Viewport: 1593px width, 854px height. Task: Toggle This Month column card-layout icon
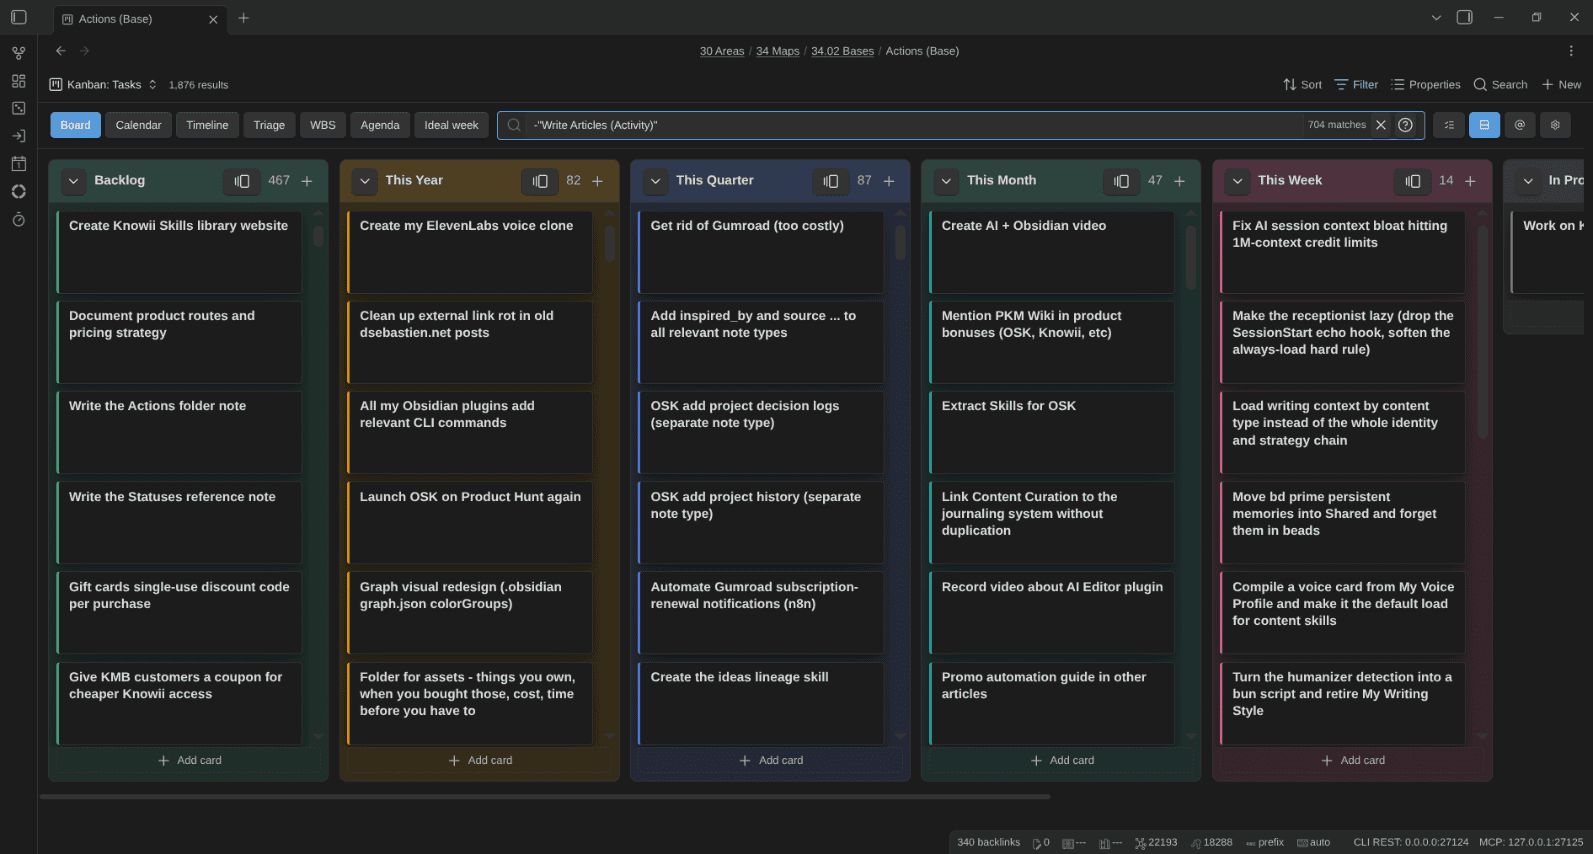click(1122, 181)
